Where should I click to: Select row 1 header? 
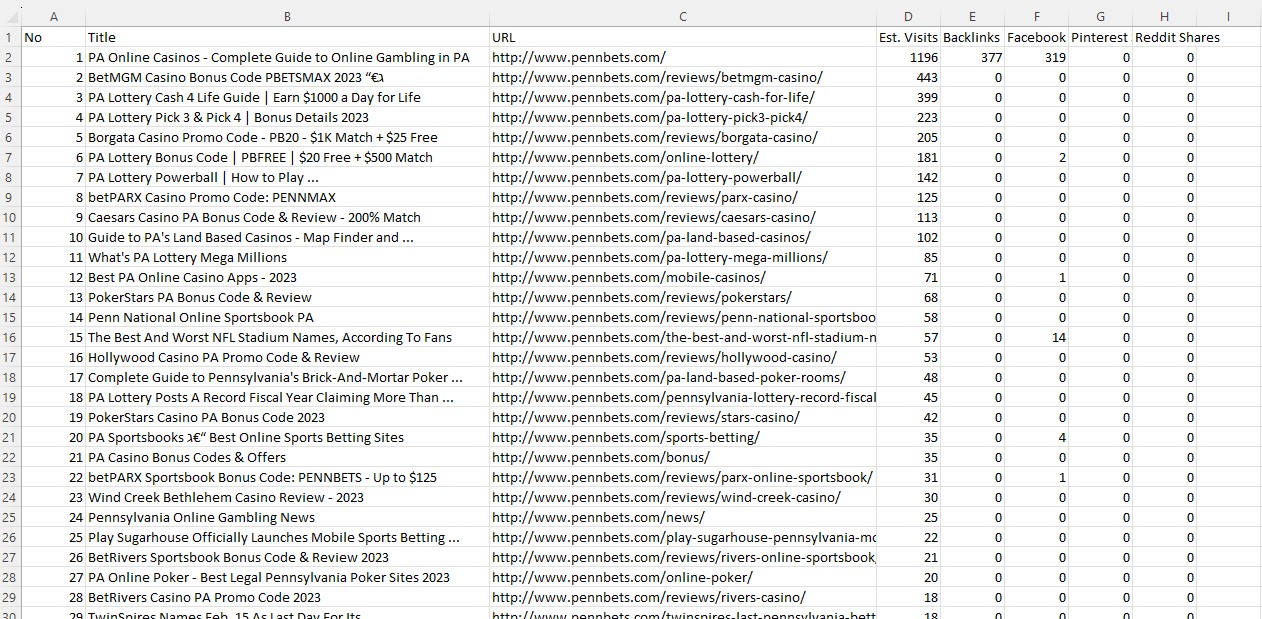click(x=11, y=37)
